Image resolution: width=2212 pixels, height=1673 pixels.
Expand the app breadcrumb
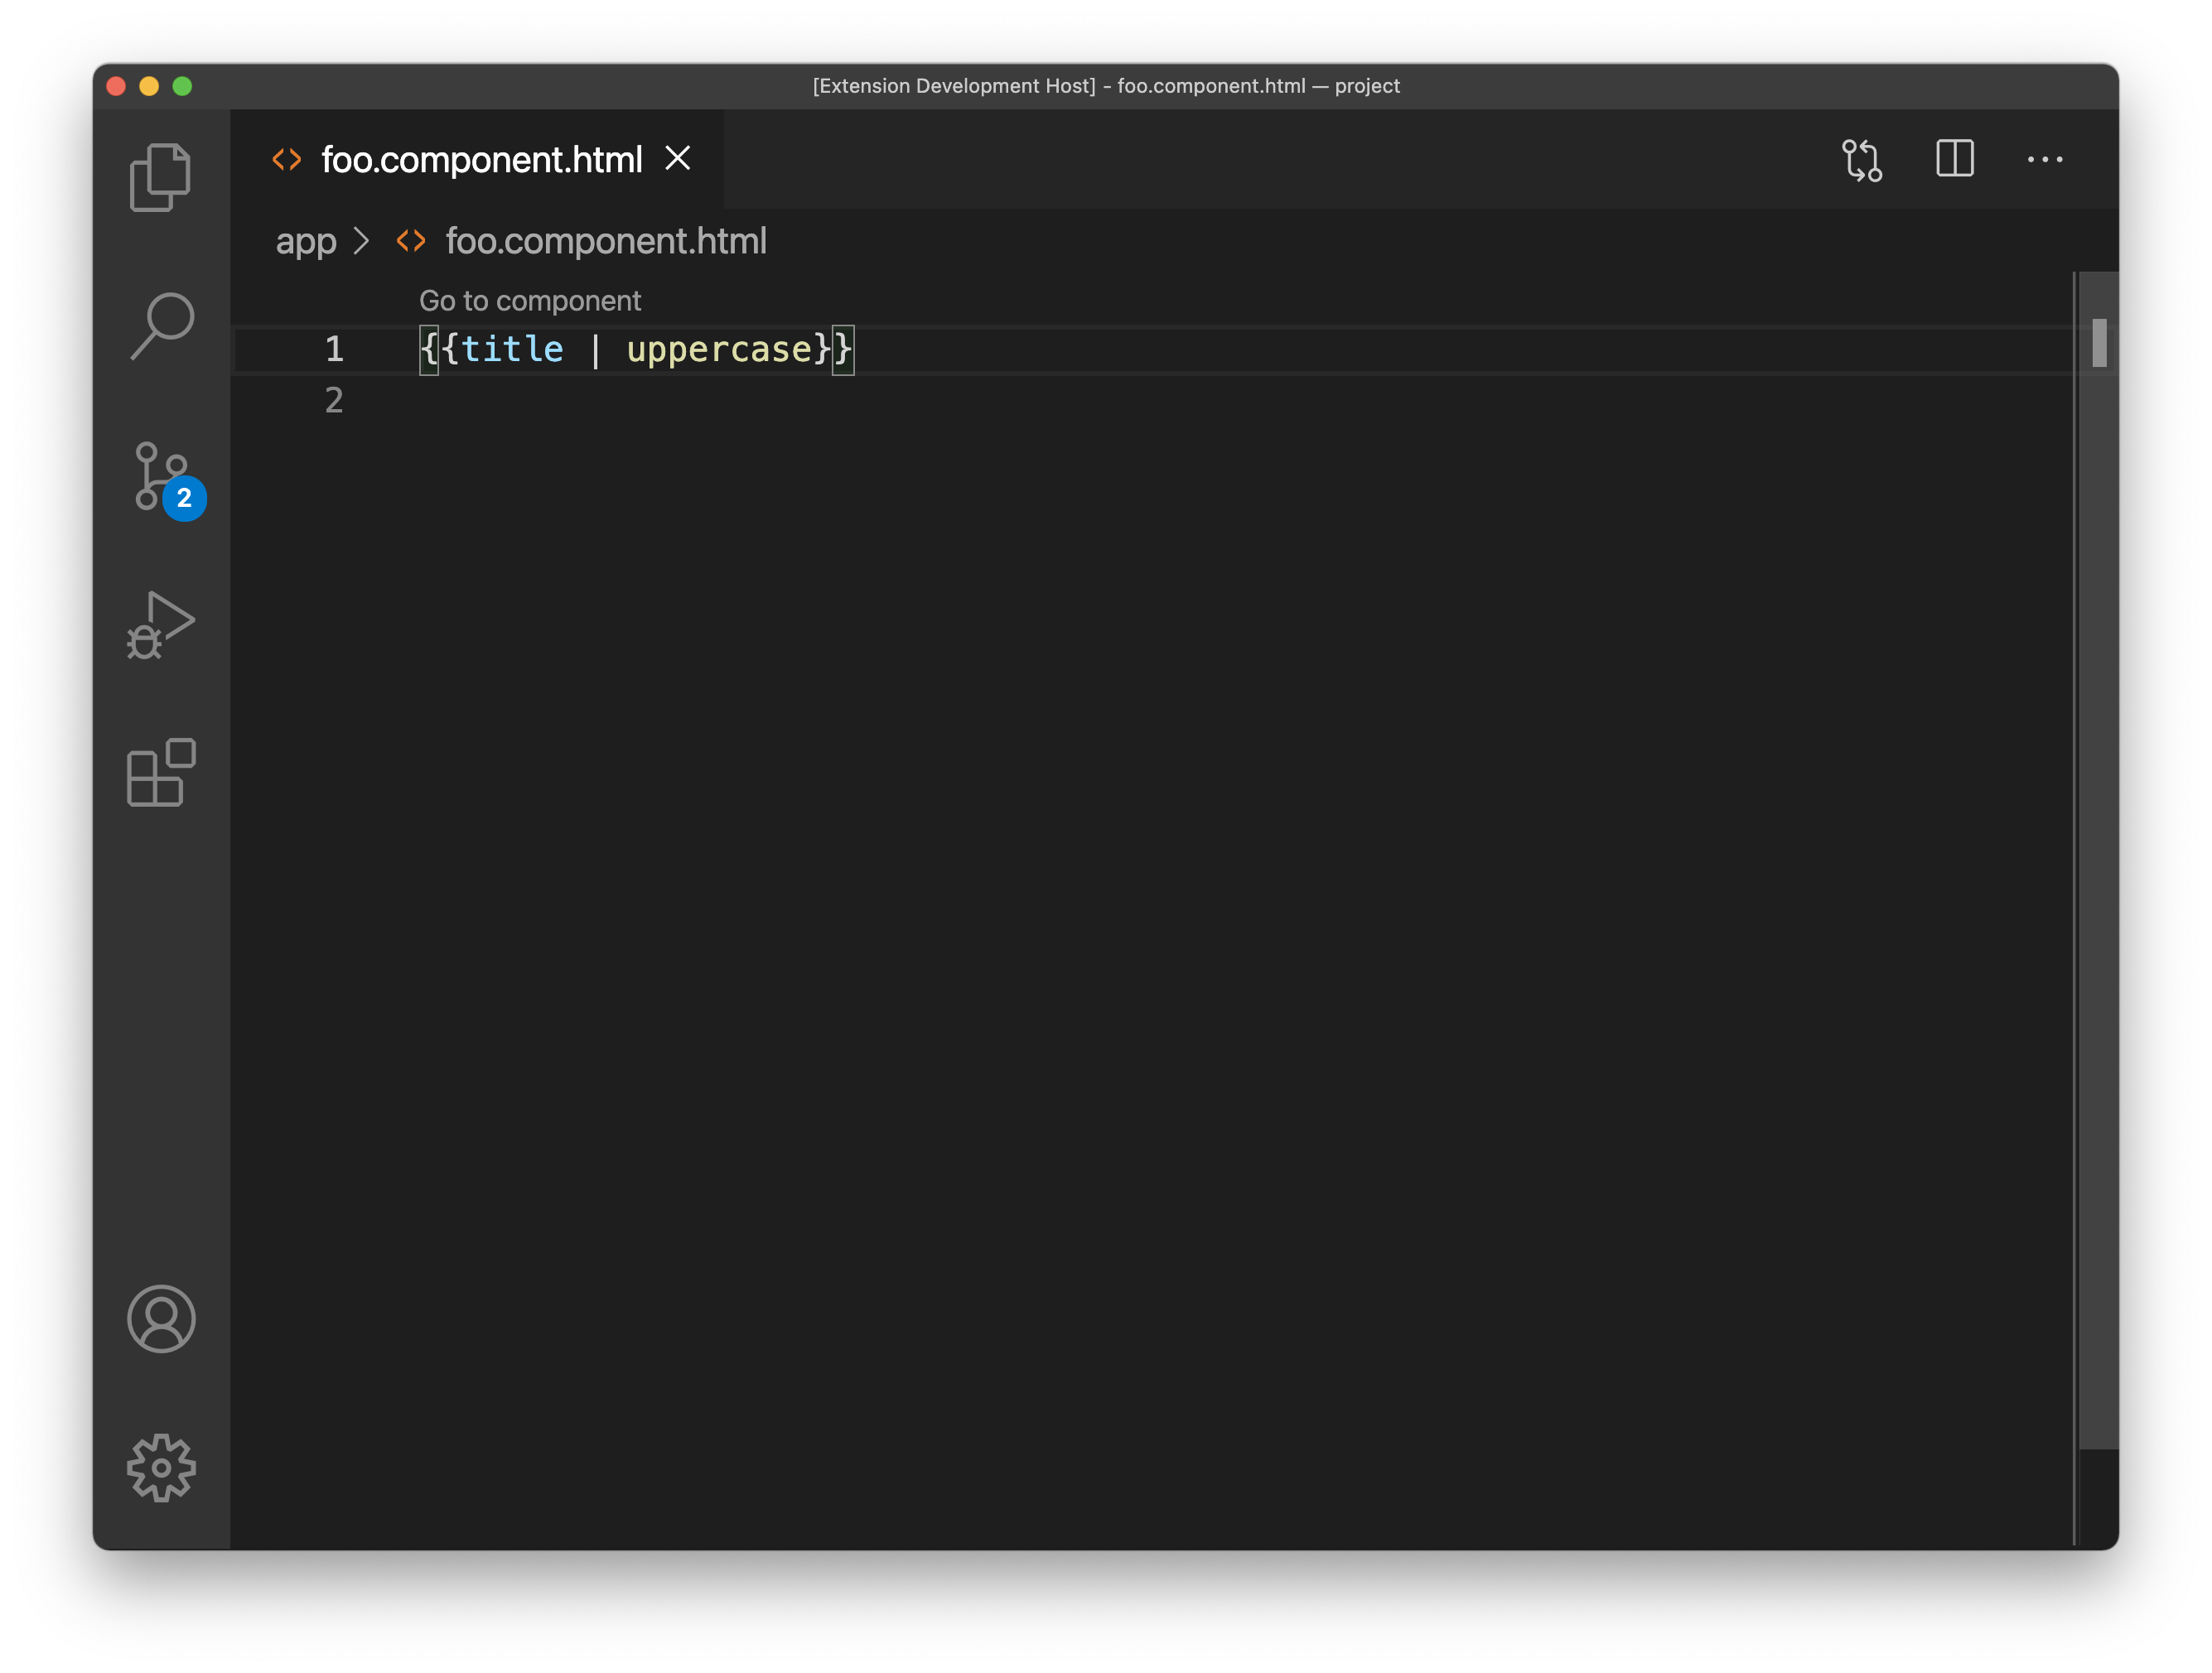click(306, 240)
